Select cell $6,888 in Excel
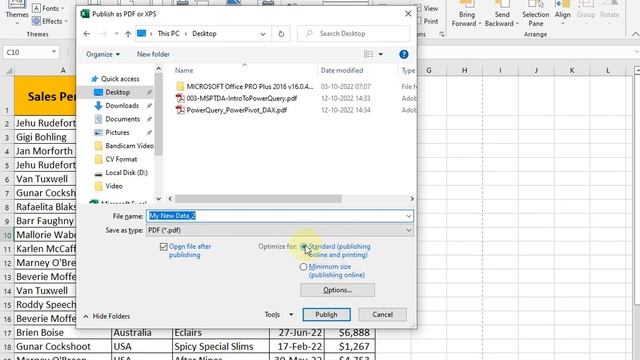This screenshot has width=640, height=360. point(350,333)
